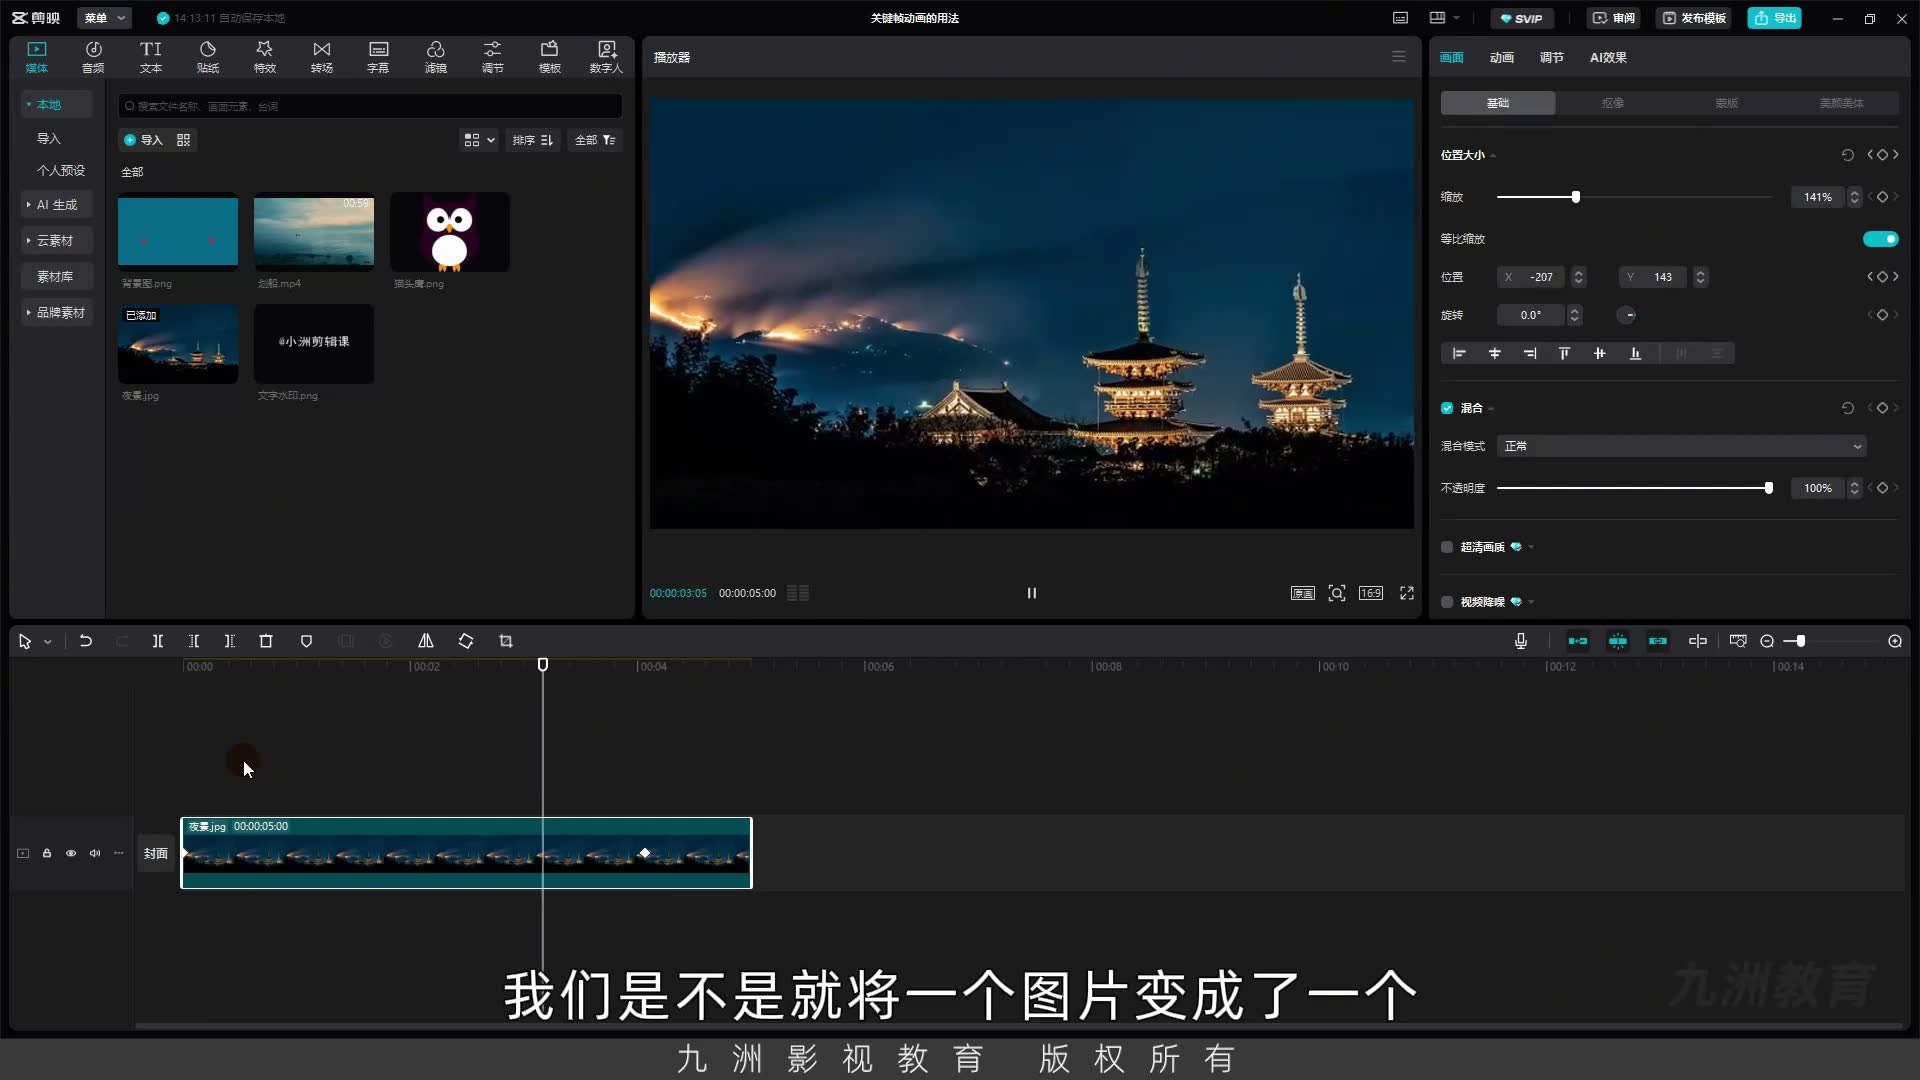The height and width of the screenshot is (1080, 1920).
Task: Open the player hamburger menu
Action: [1399, 57]
